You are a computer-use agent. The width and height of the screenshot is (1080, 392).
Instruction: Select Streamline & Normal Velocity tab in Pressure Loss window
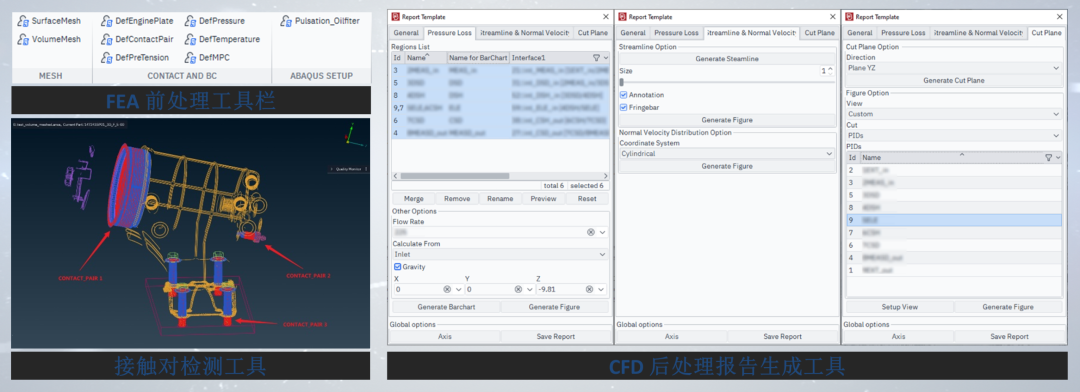[x=525, y=32]
